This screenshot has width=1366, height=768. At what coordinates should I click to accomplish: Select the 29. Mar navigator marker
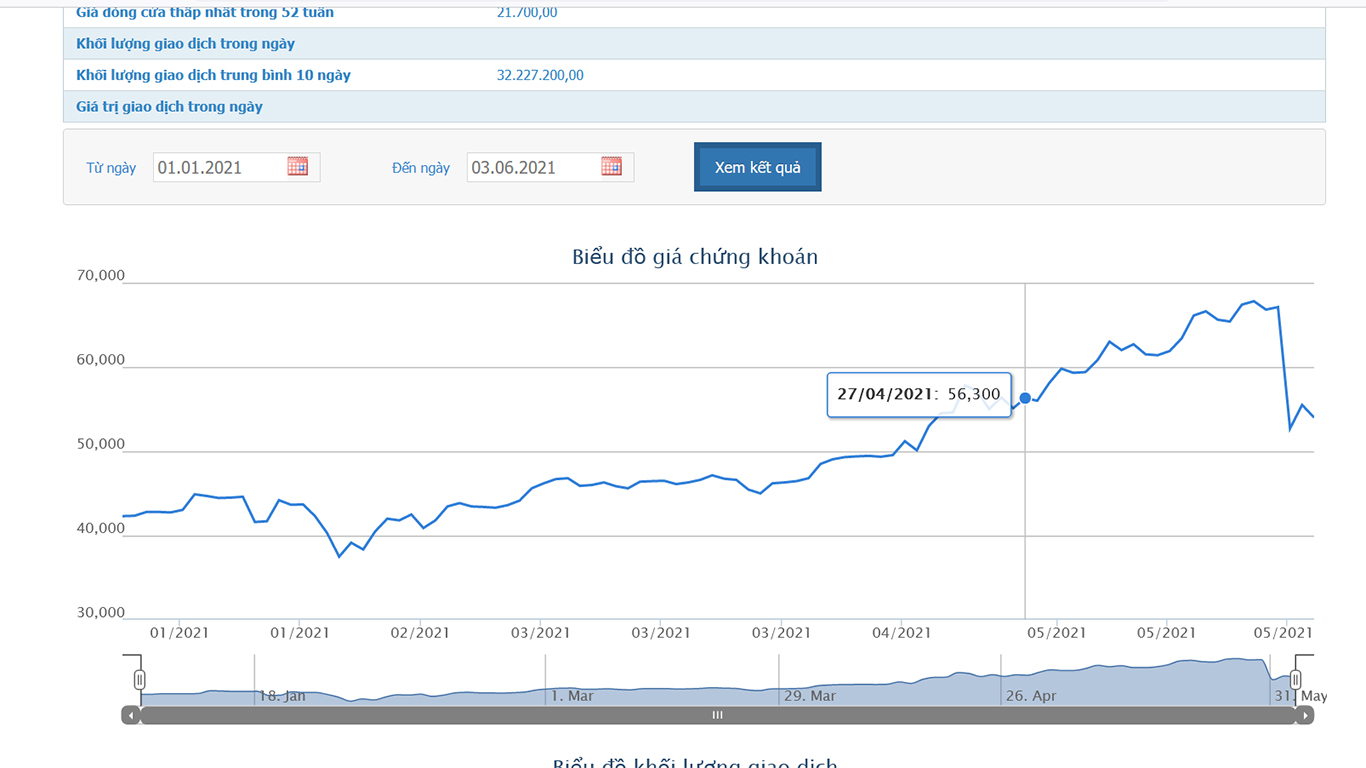click(x=809, y=696)
